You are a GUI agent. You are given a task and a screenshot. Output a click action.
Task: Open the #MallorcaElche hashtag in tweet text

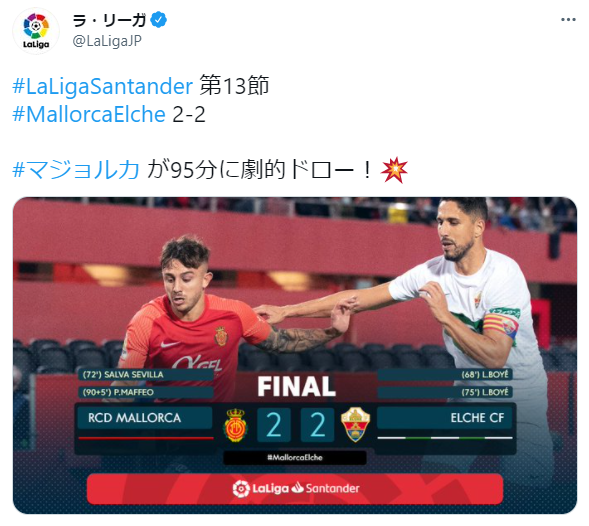coord(89,114)
